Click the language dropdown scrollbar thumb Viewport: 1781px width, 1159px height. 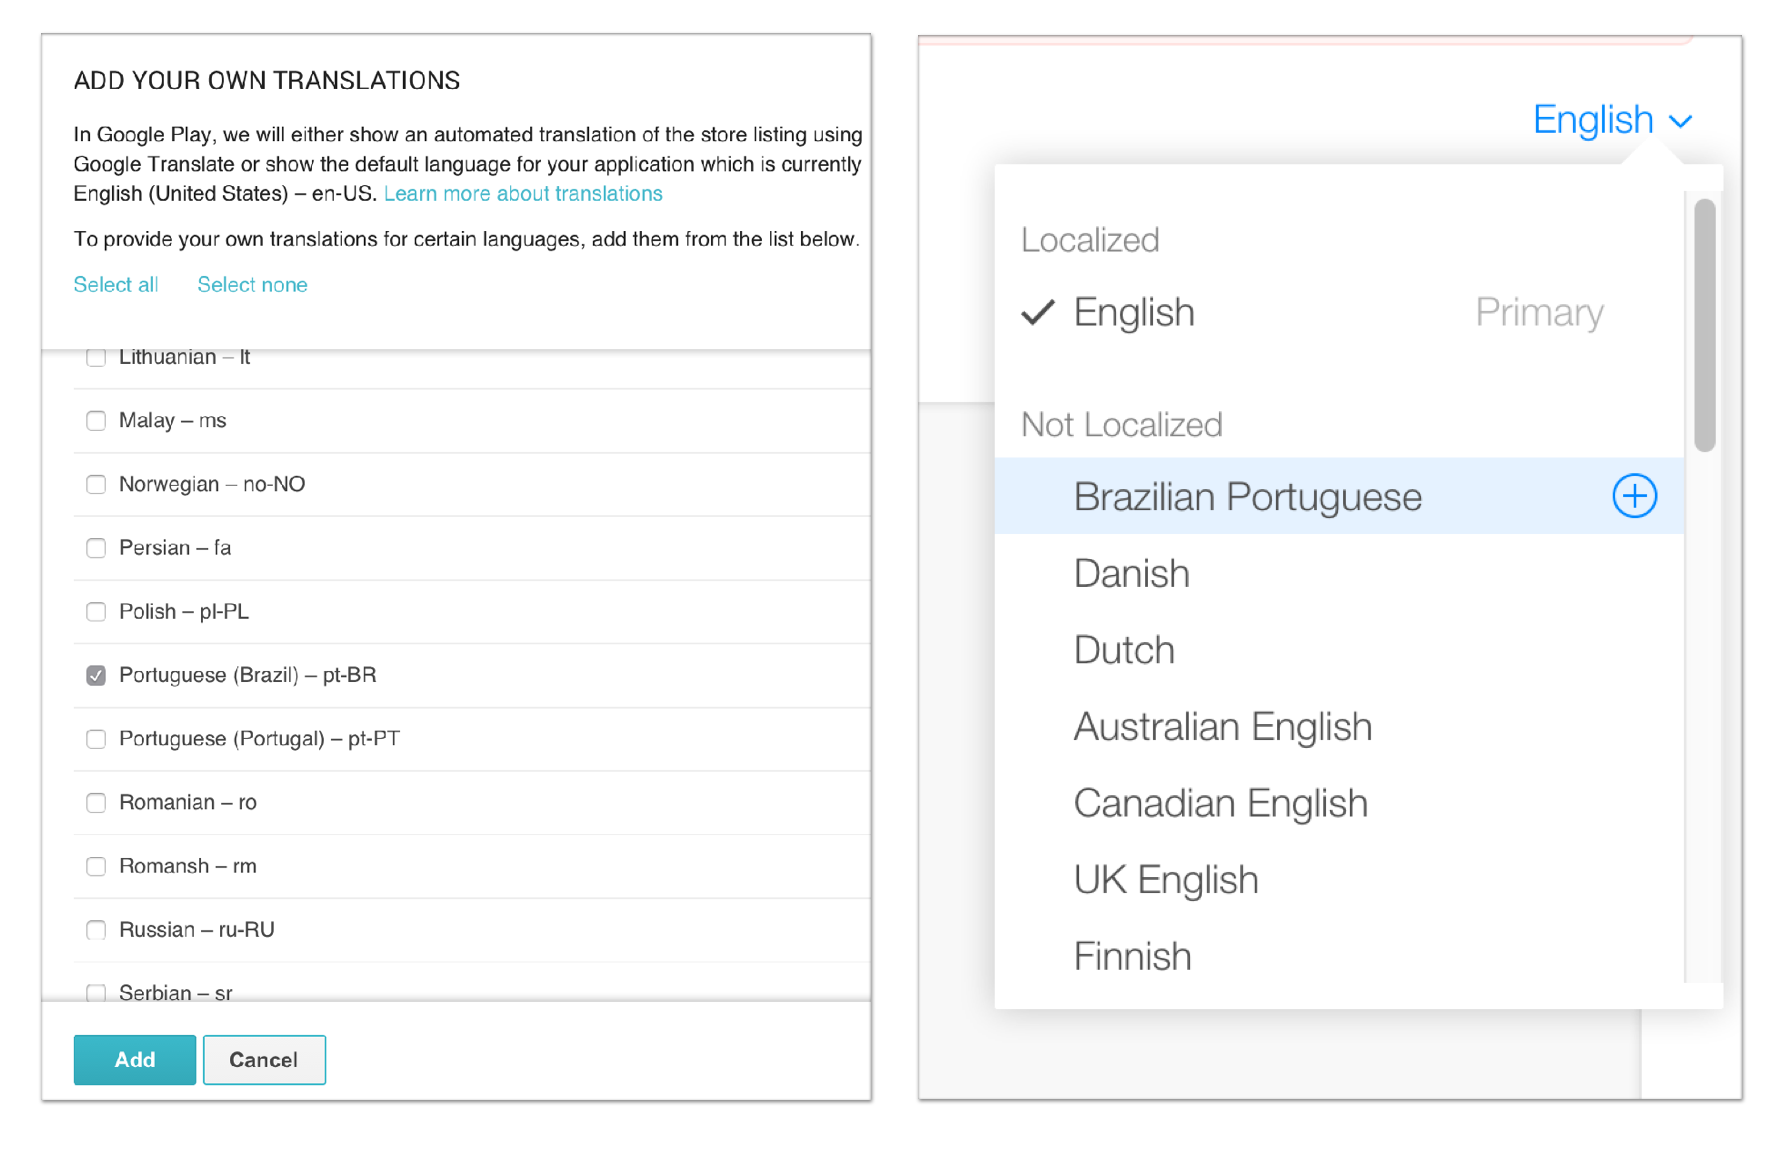(x=1705, y=325)
